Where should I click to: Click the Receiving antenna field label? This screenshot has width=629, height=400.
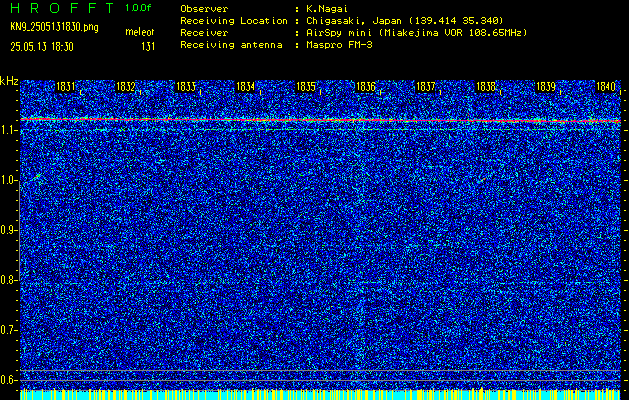[x=231, y=45]
